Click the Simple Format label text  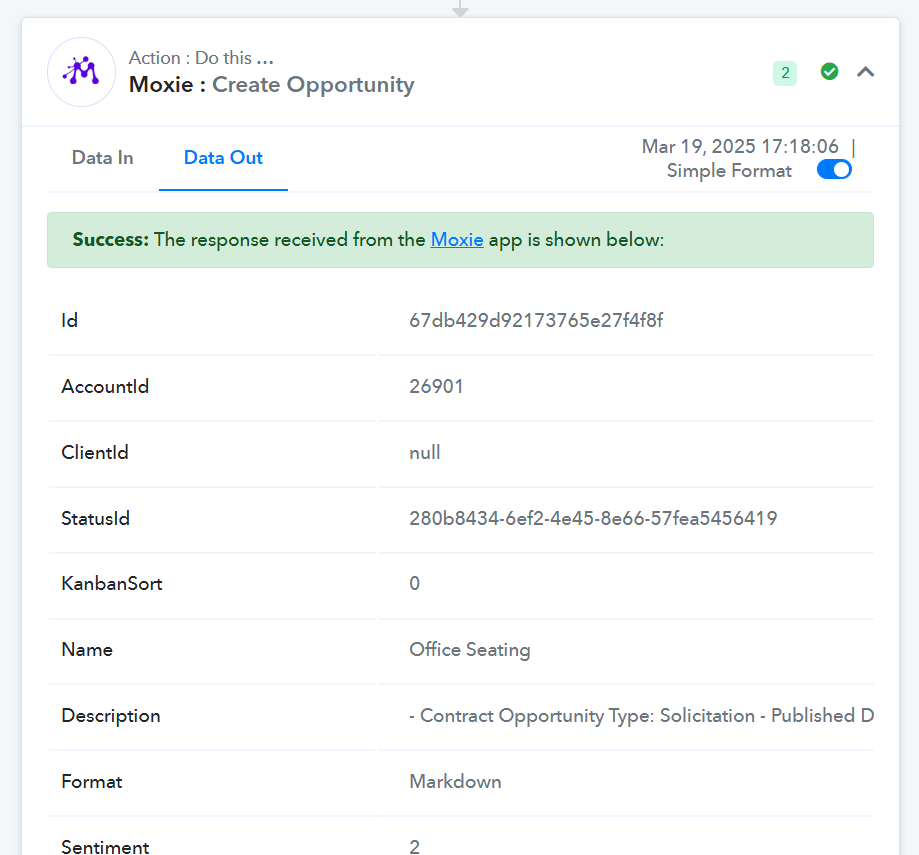[729, 171]
